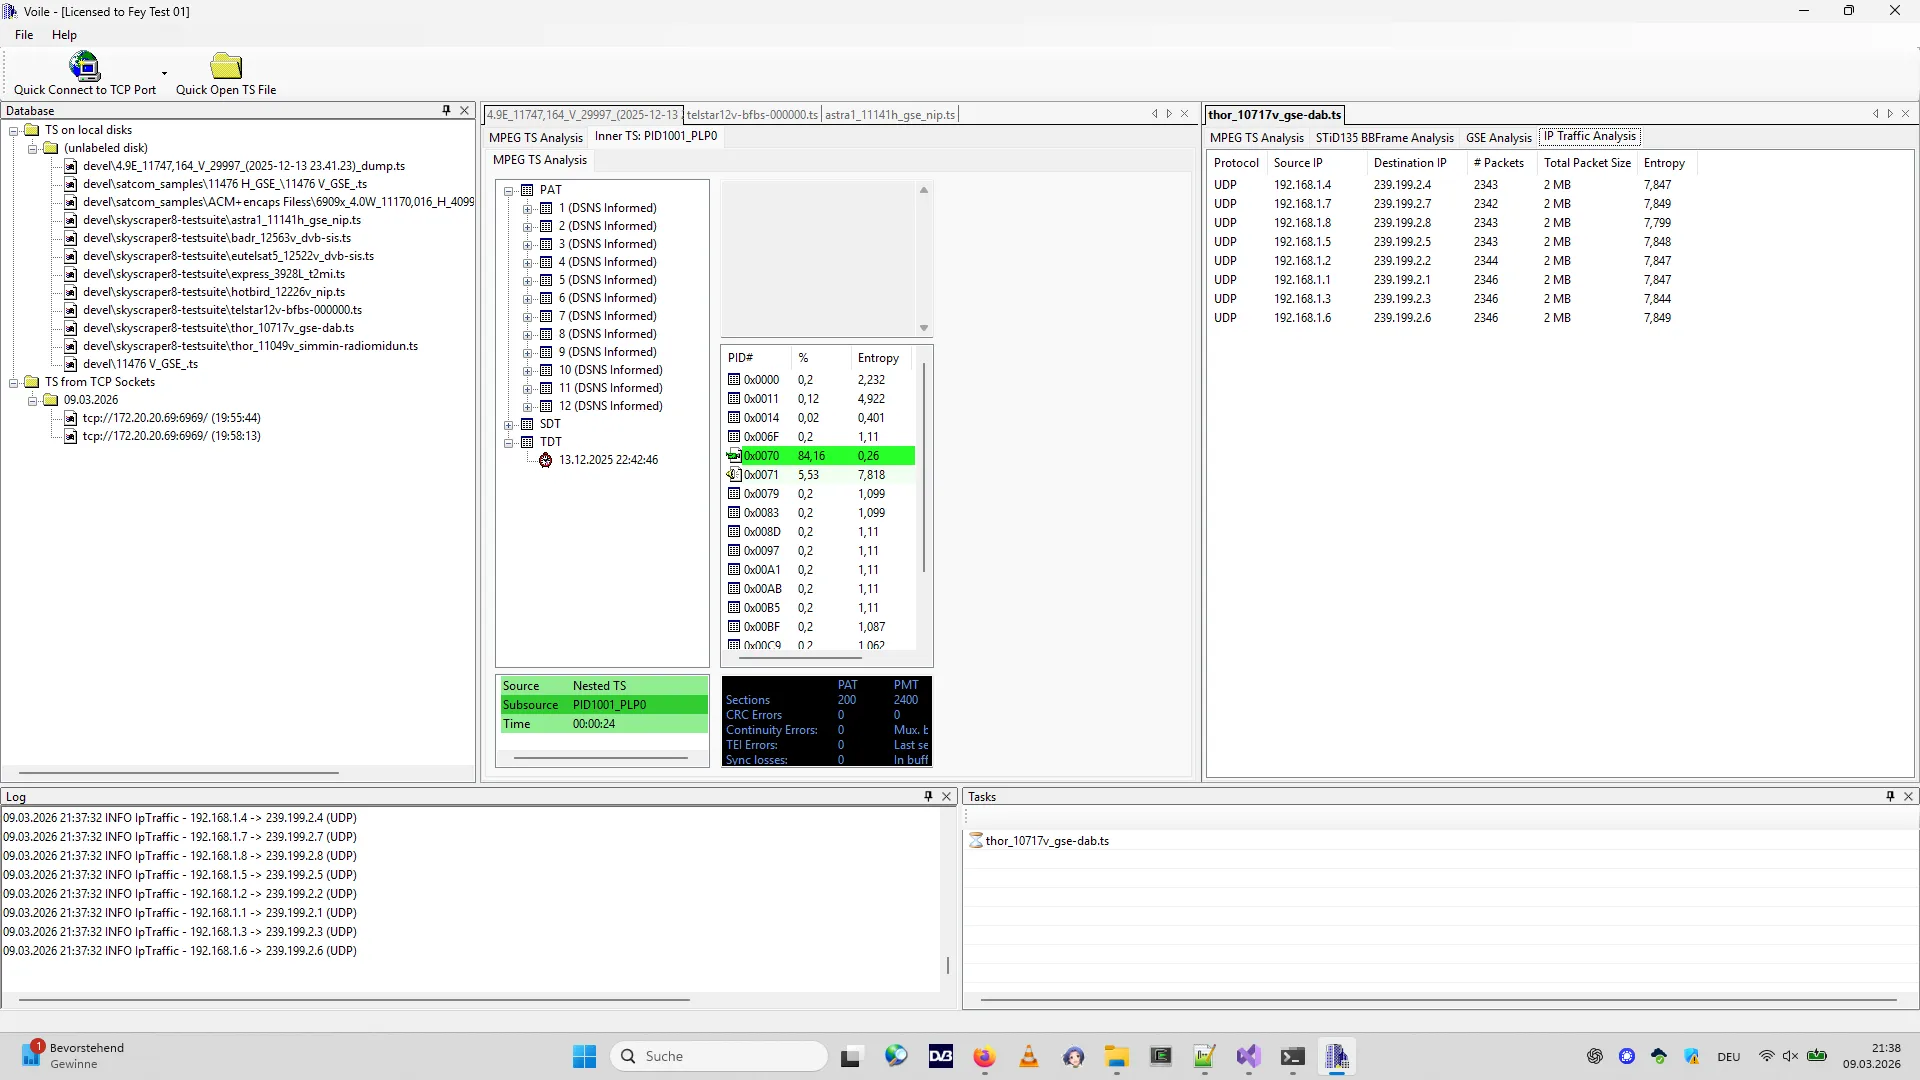
Task: Click Quick Open TS File folder icon
Action: coord(226,67)
